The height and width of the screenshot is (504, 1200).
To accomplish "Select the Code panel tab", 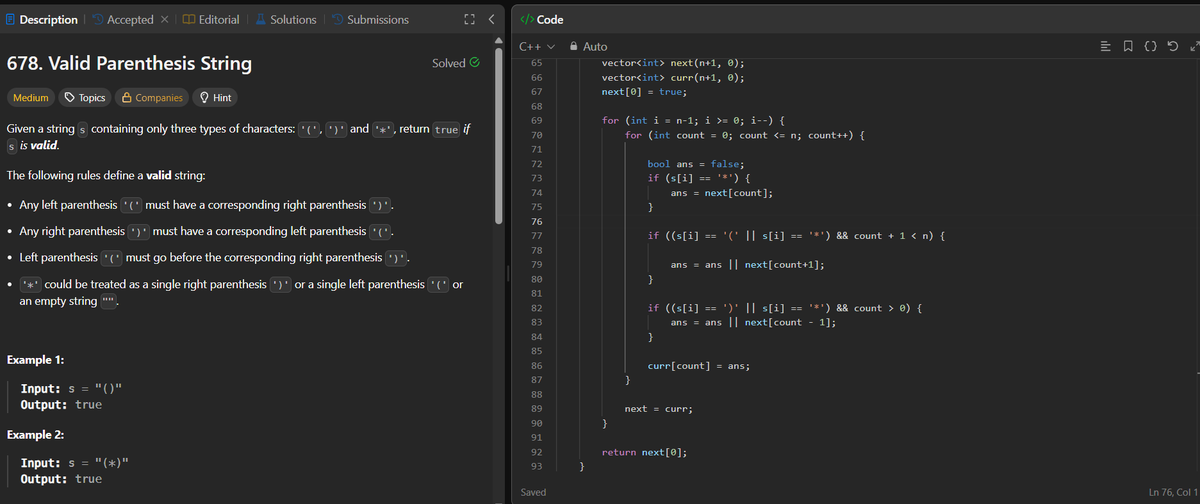I will point(543,19).
